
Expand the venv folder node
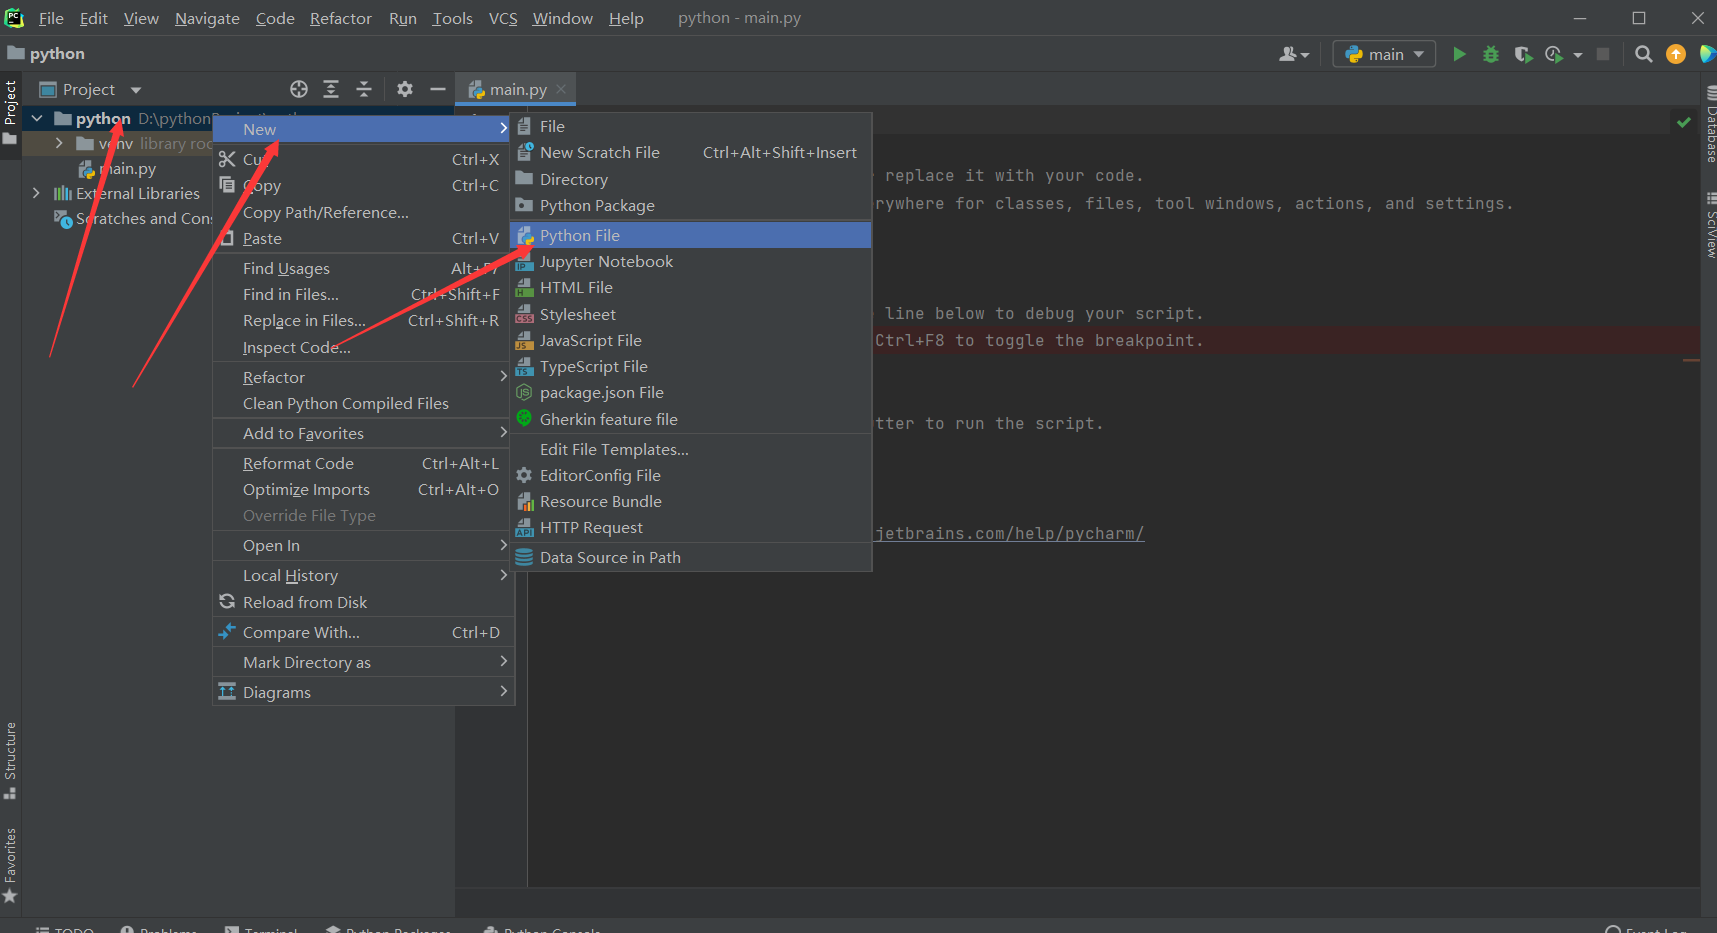click(59, 143)
